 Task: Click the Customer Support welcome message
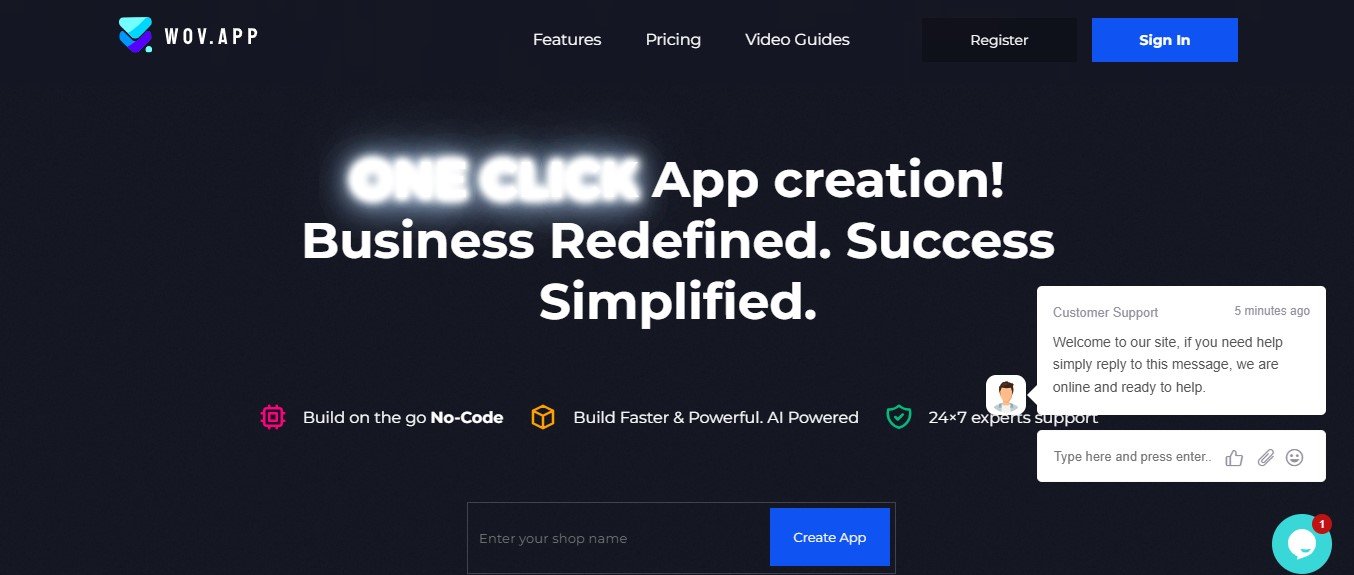(1167, 365)
